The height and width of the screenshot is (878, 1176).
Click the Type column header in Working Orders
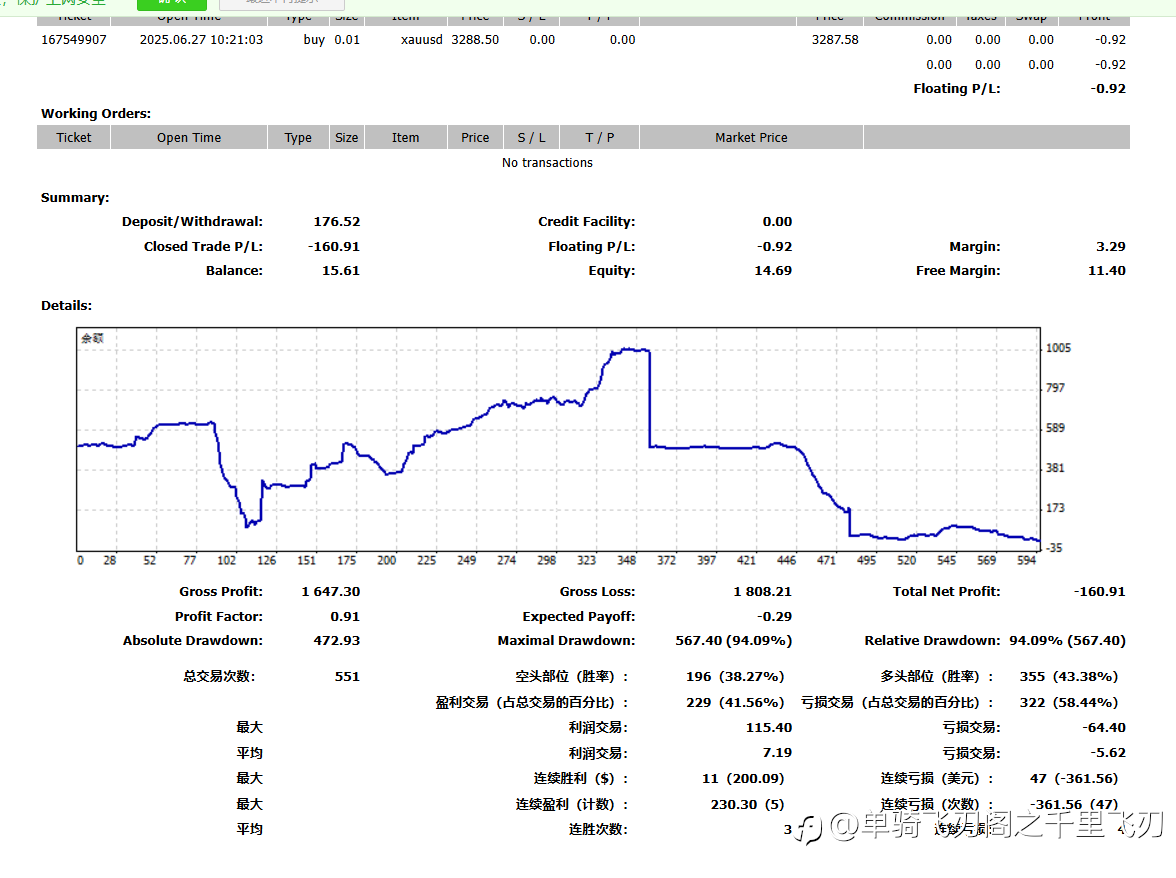tap(298, 137)
